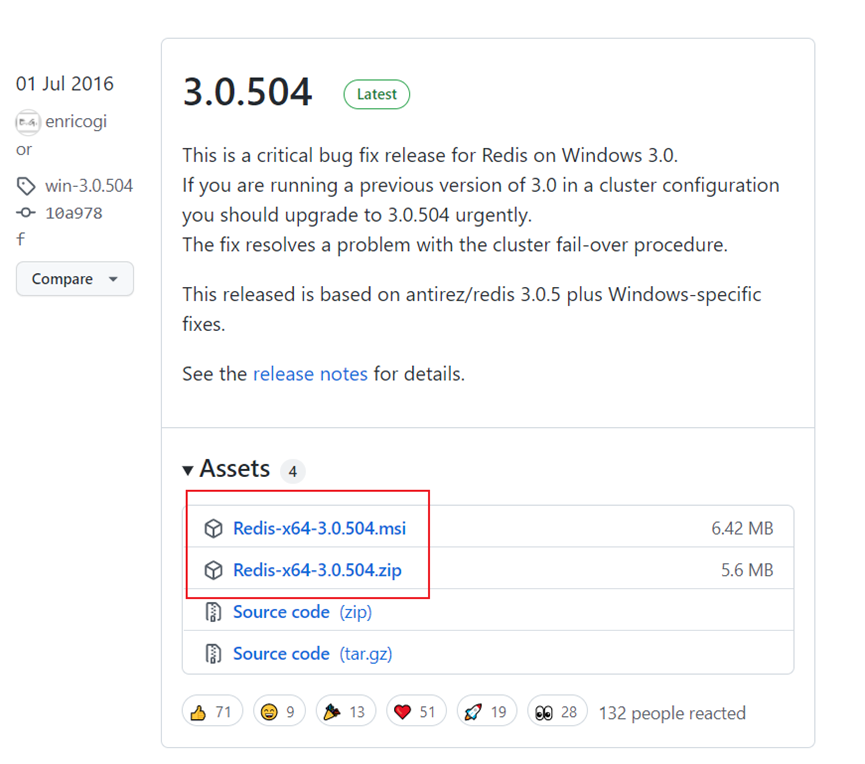Click the commit icon beside 10a978
Image resolution: width=865 pixels, height=764 pixels.
click(26, 212)
